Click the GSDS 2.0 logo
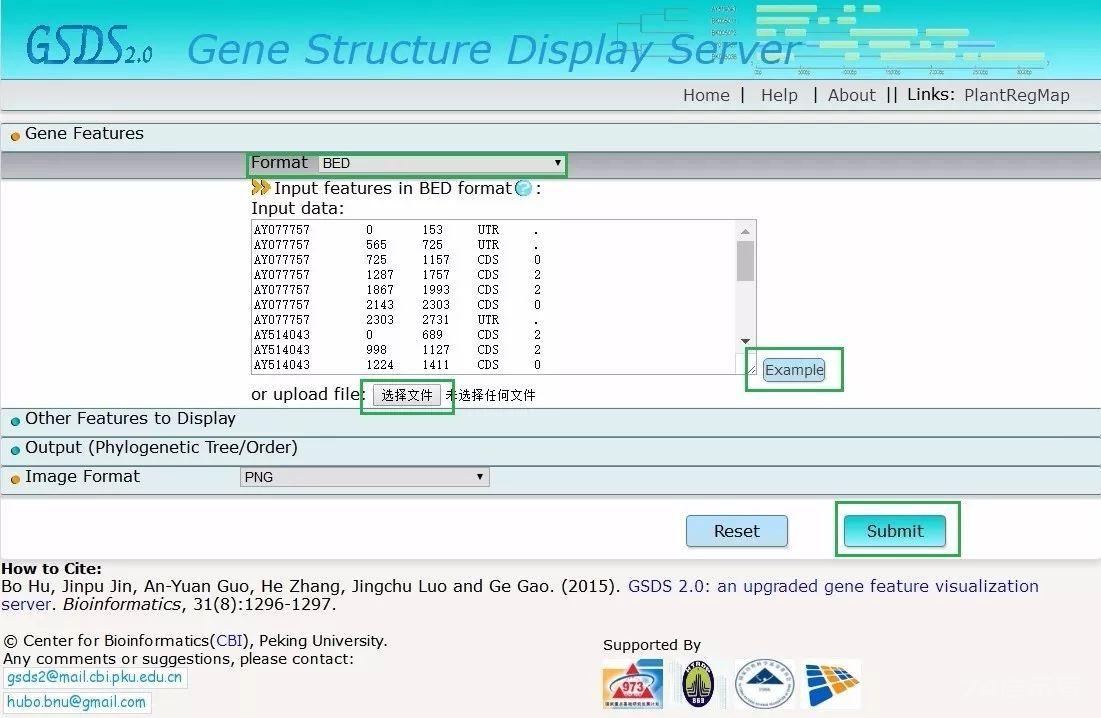1101x718 pixels. click(x=89, y=46)
